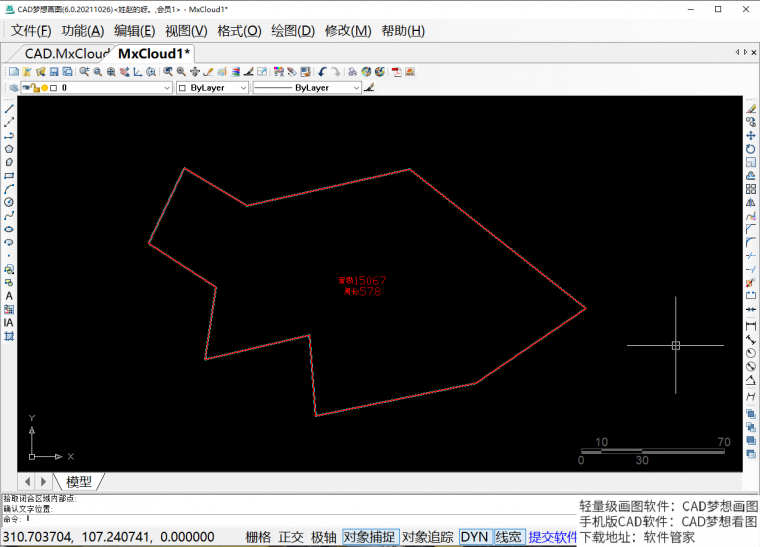Select the Array grid tool
The height and width of the screenshot is (547, 760).
751,189
